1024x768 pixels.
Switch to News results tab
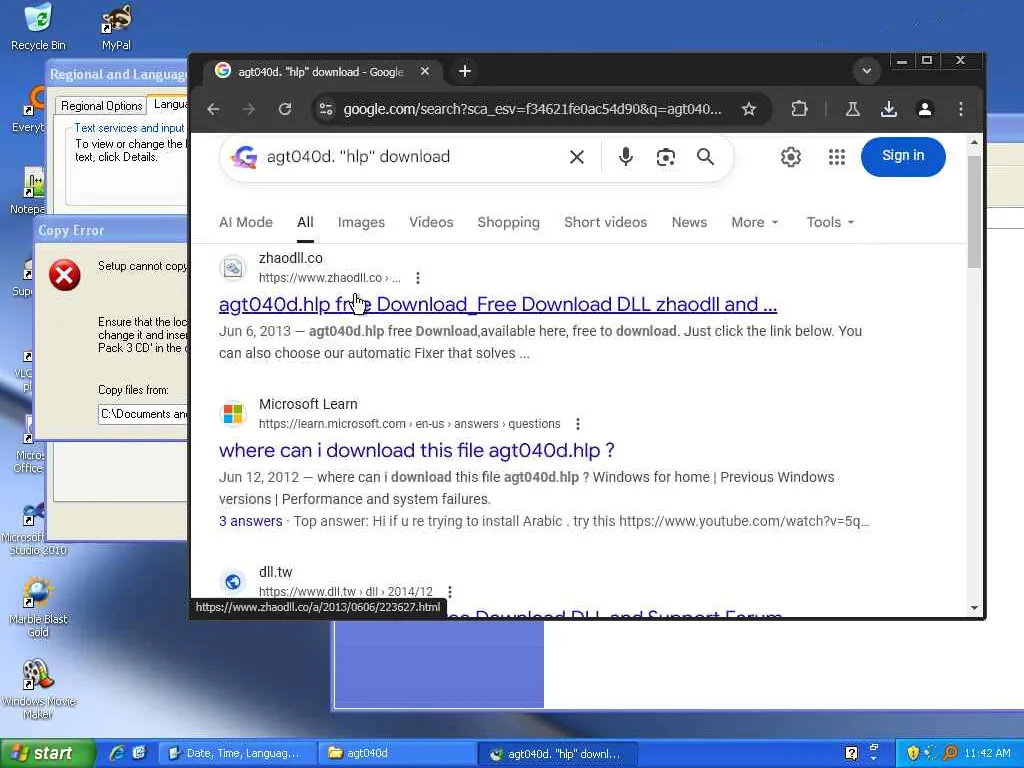click(689, 222)
